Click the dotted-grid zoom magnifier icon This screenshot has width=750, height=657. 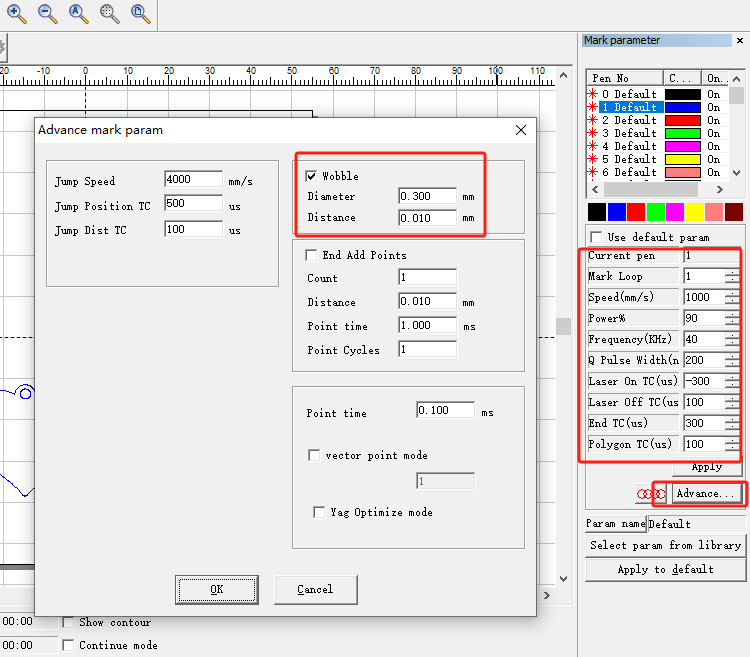point(109,13)
